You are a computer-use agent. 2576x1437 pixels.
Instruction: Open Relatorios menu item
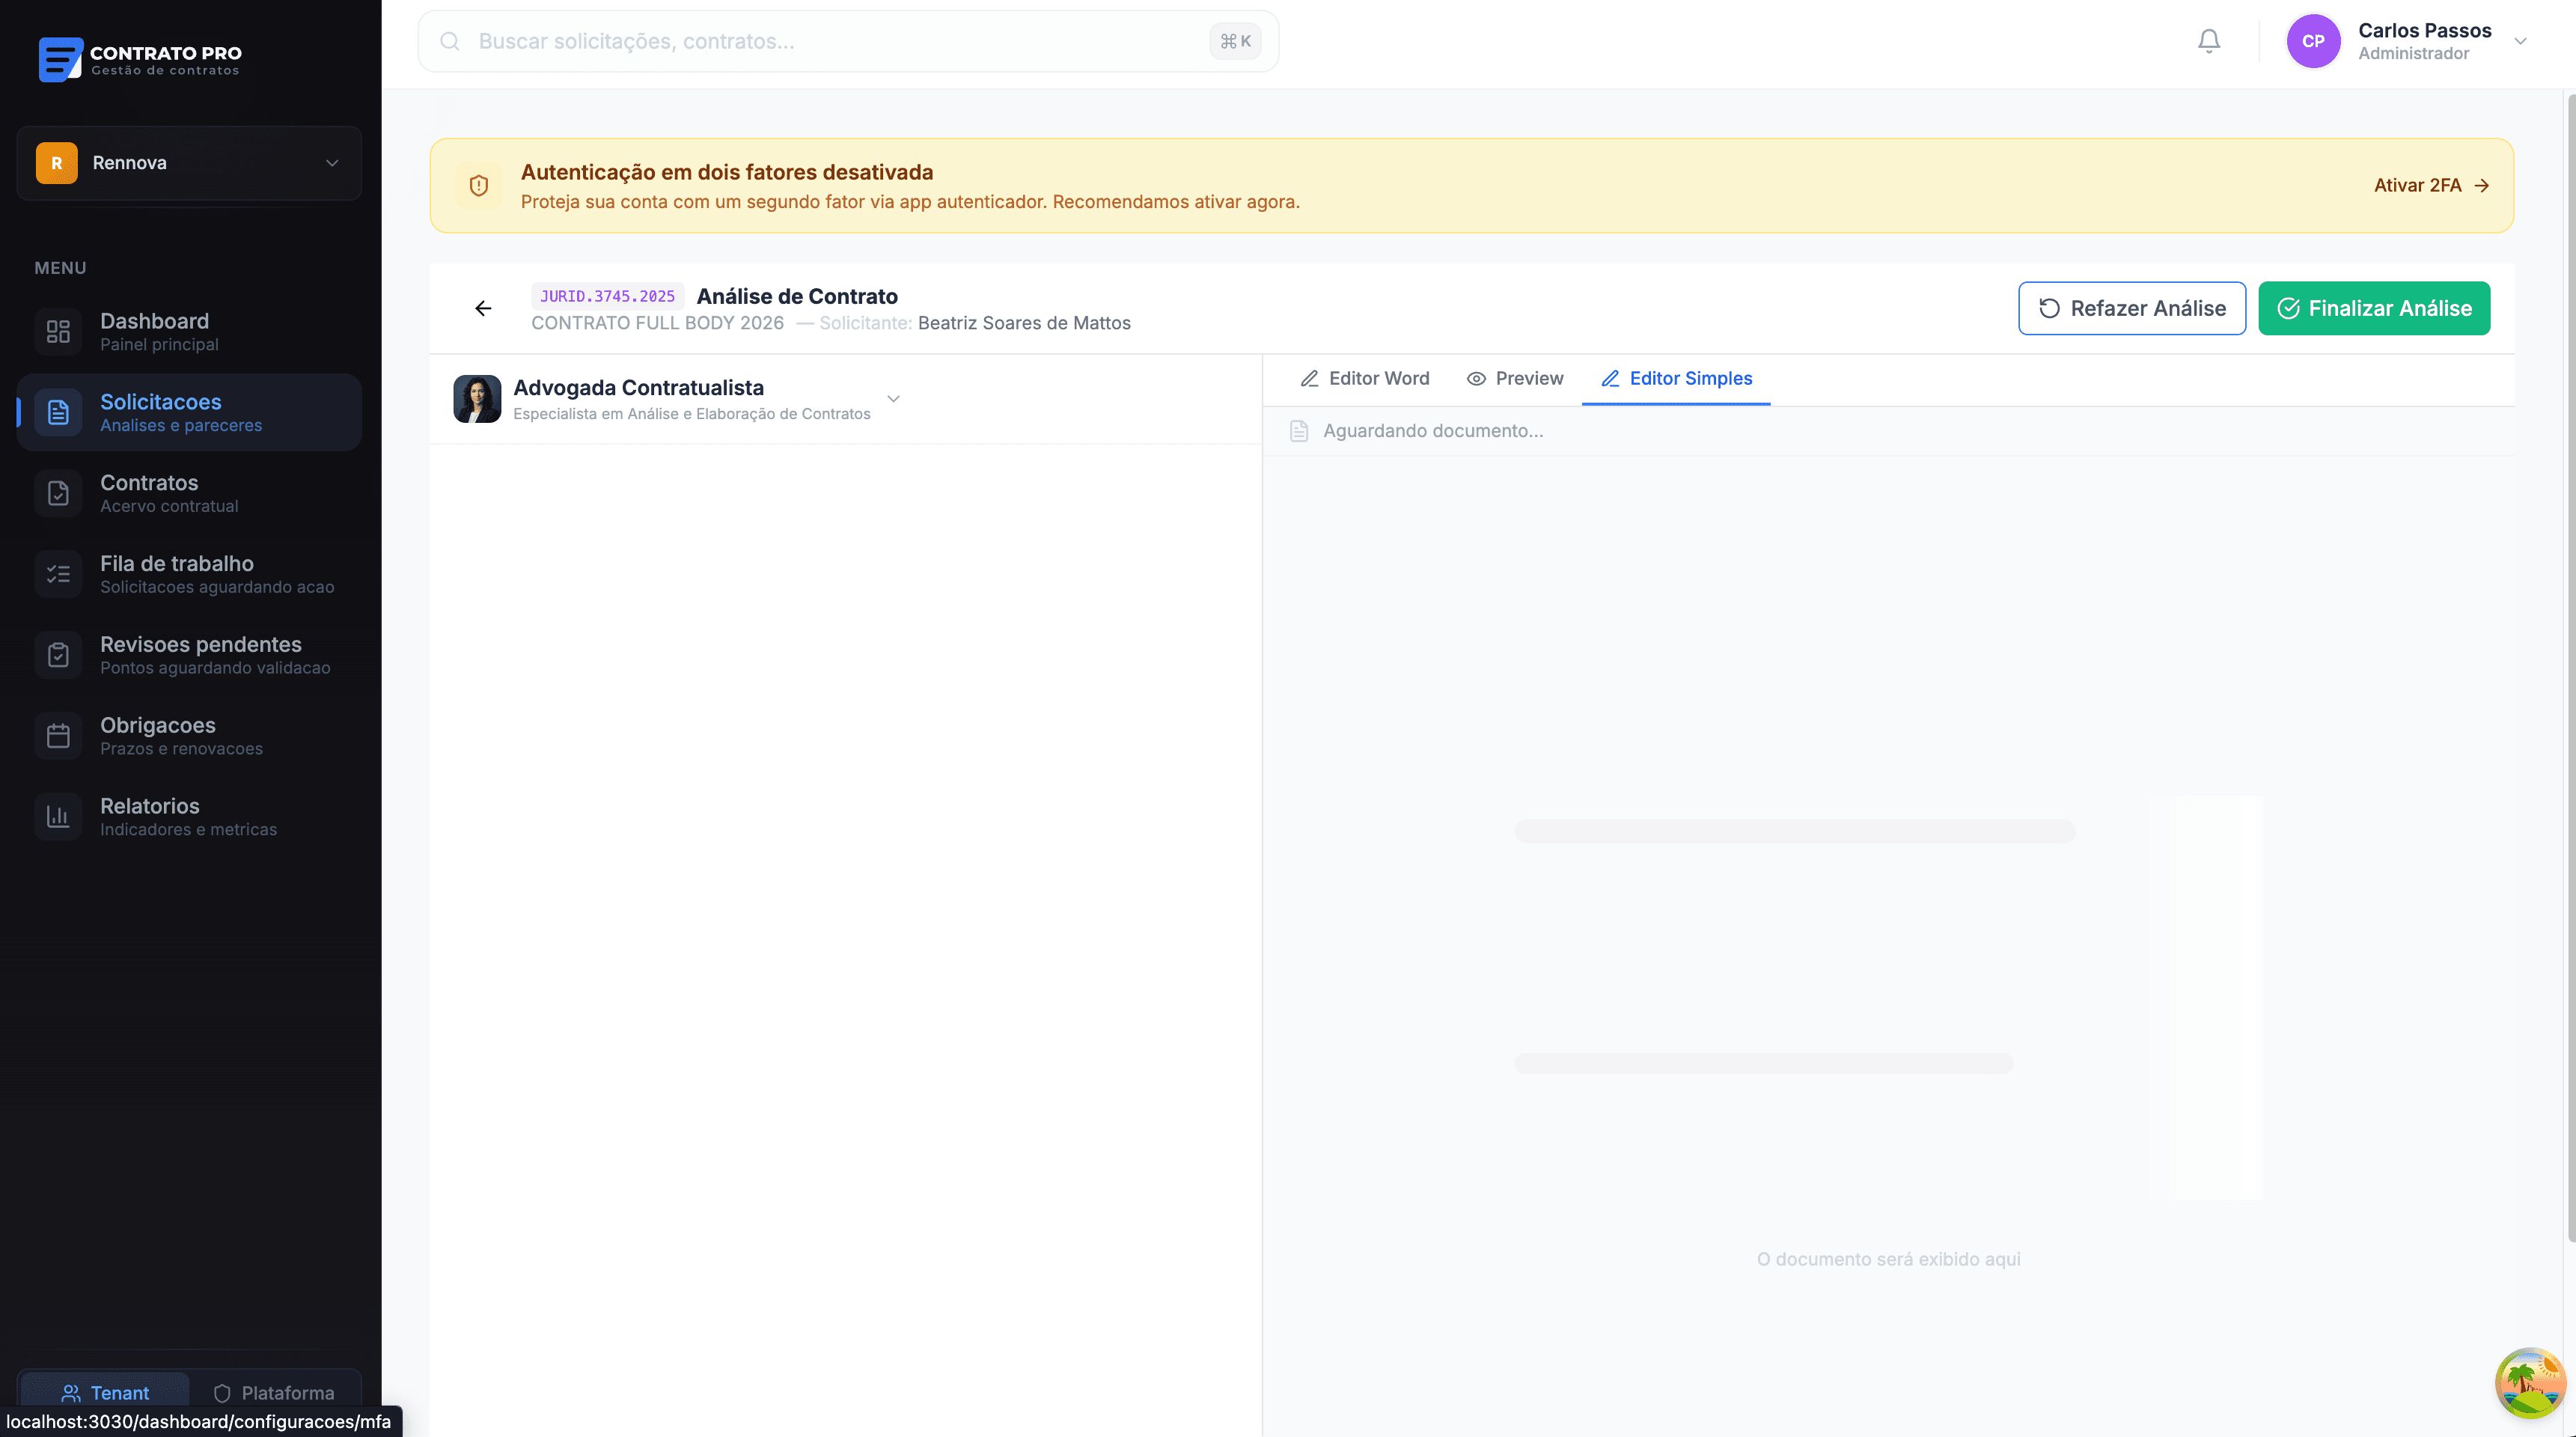coord(189,817)
